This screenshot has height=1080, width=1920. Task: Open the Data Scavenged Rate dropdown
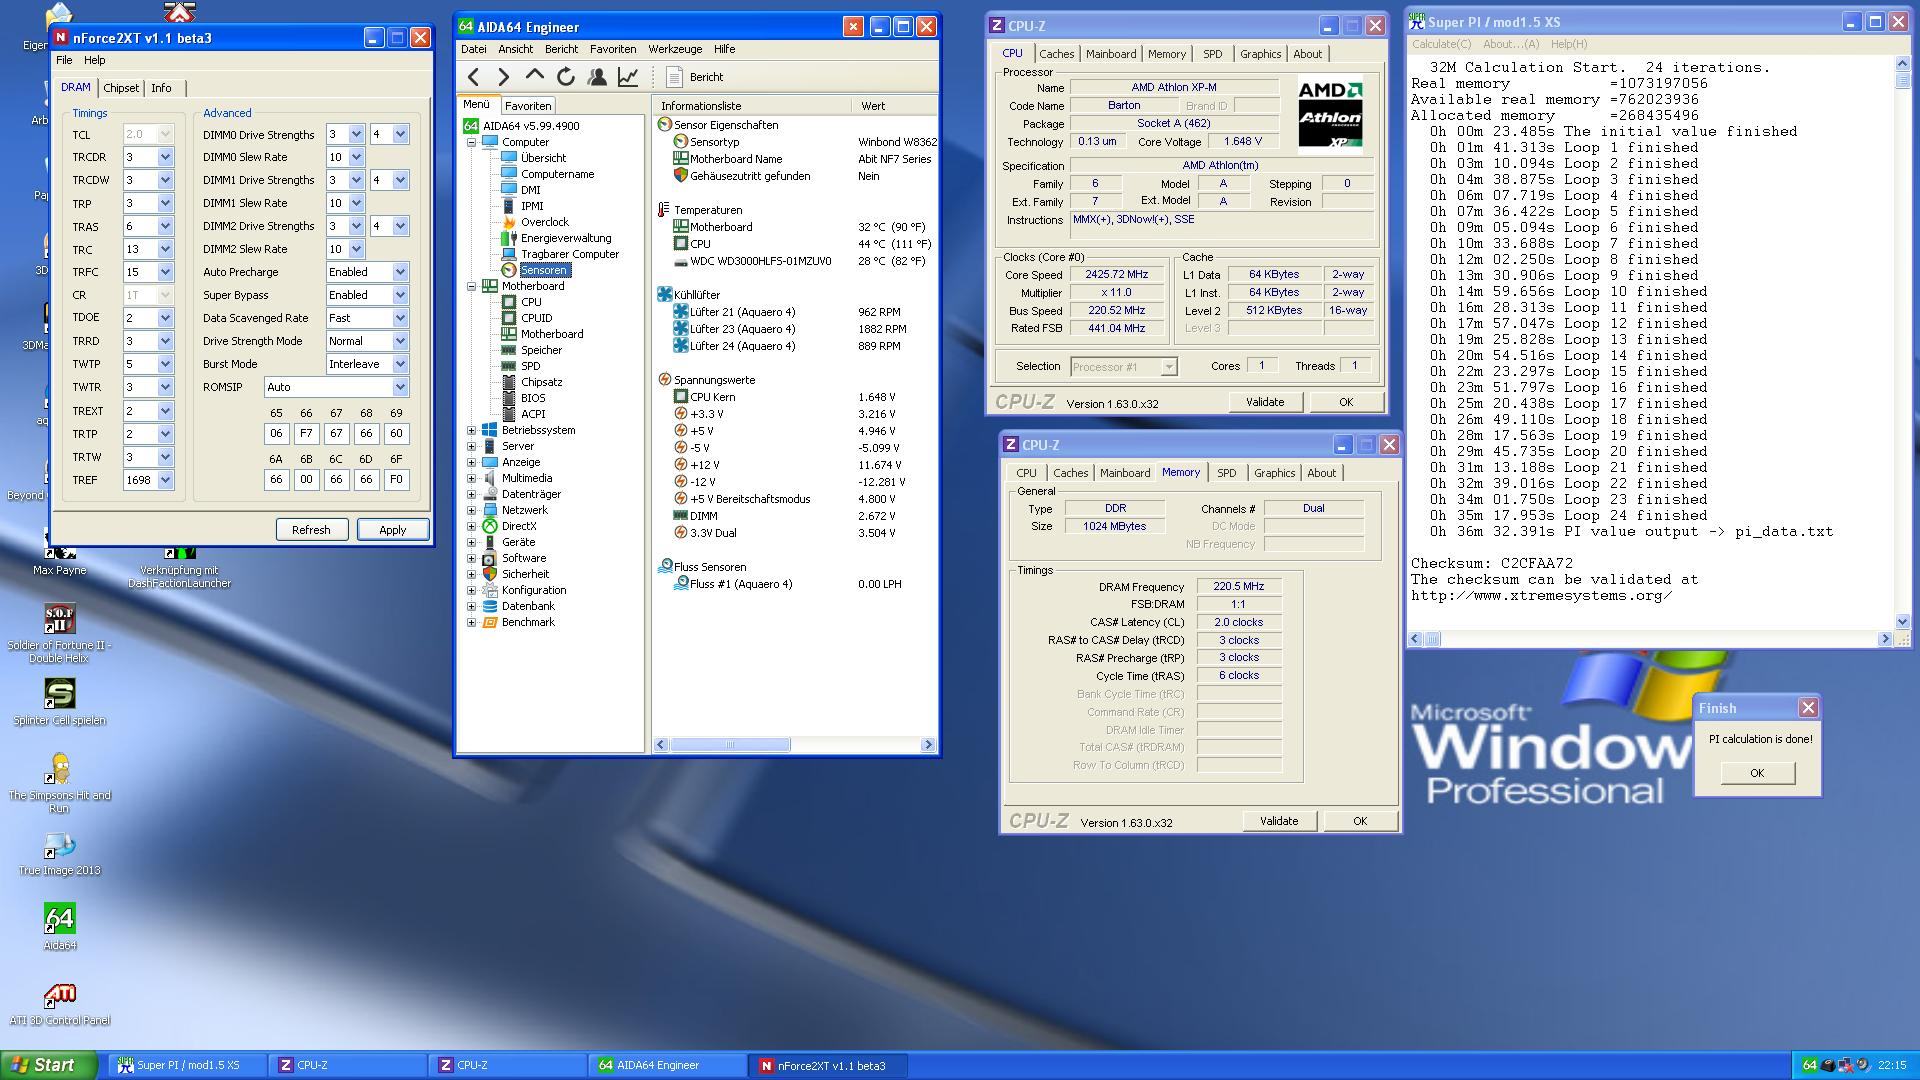click(400, 318)
